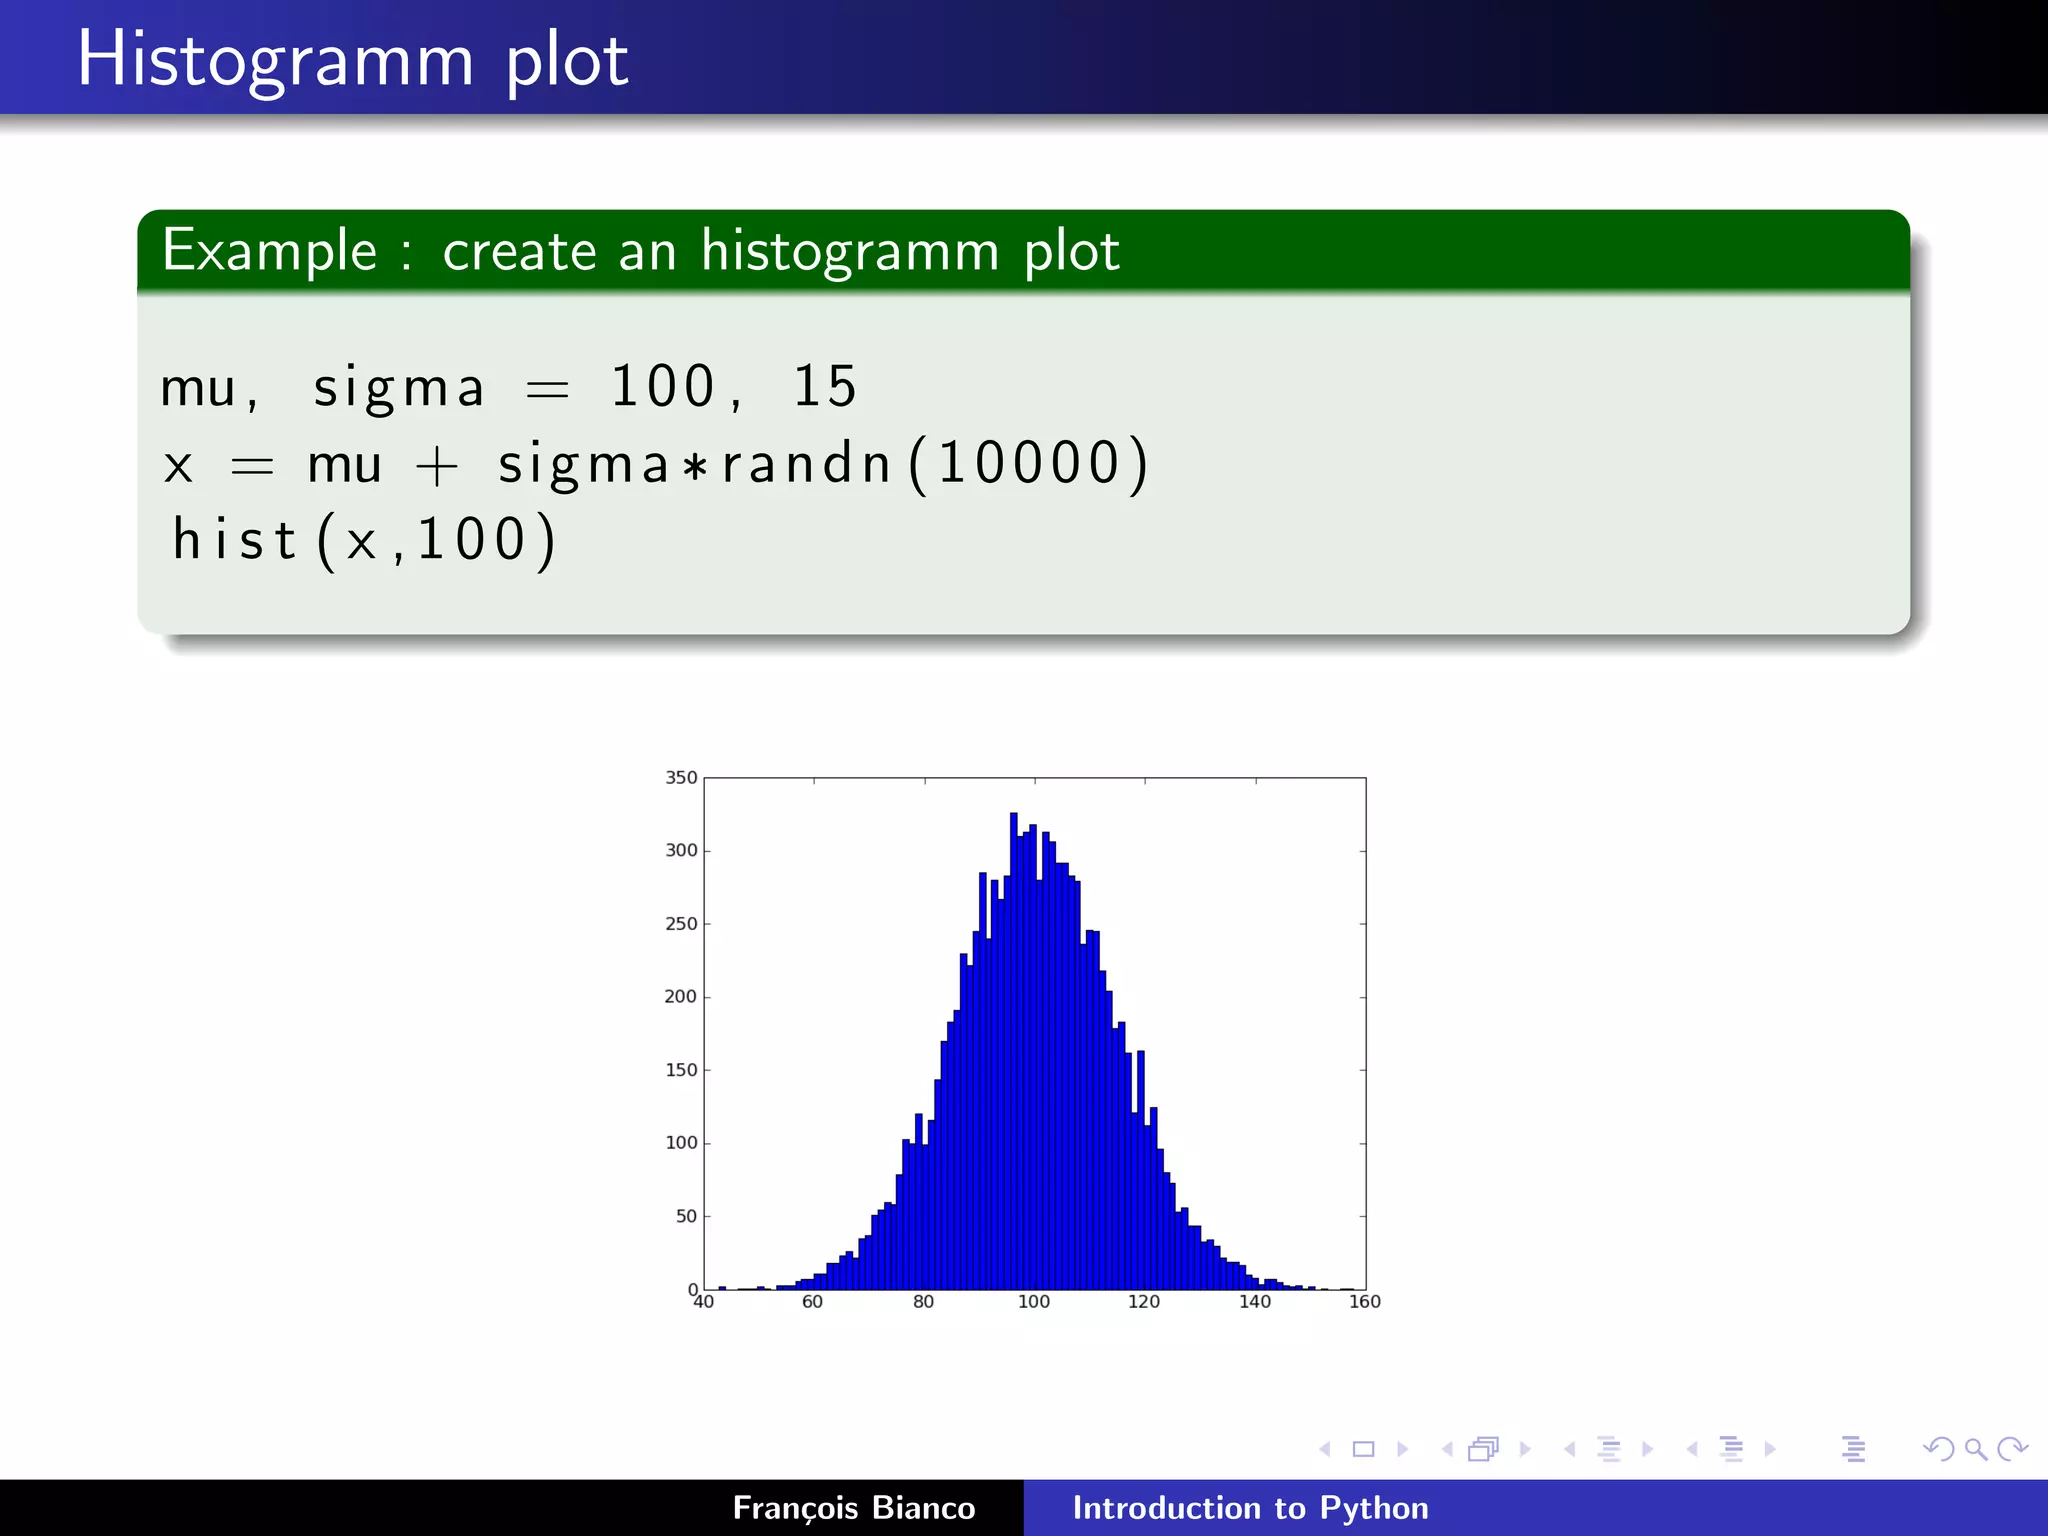The width and height of the screenshot is (2048, 1536).
Task: Click the y-axis label 350
Action: point(681,777)
